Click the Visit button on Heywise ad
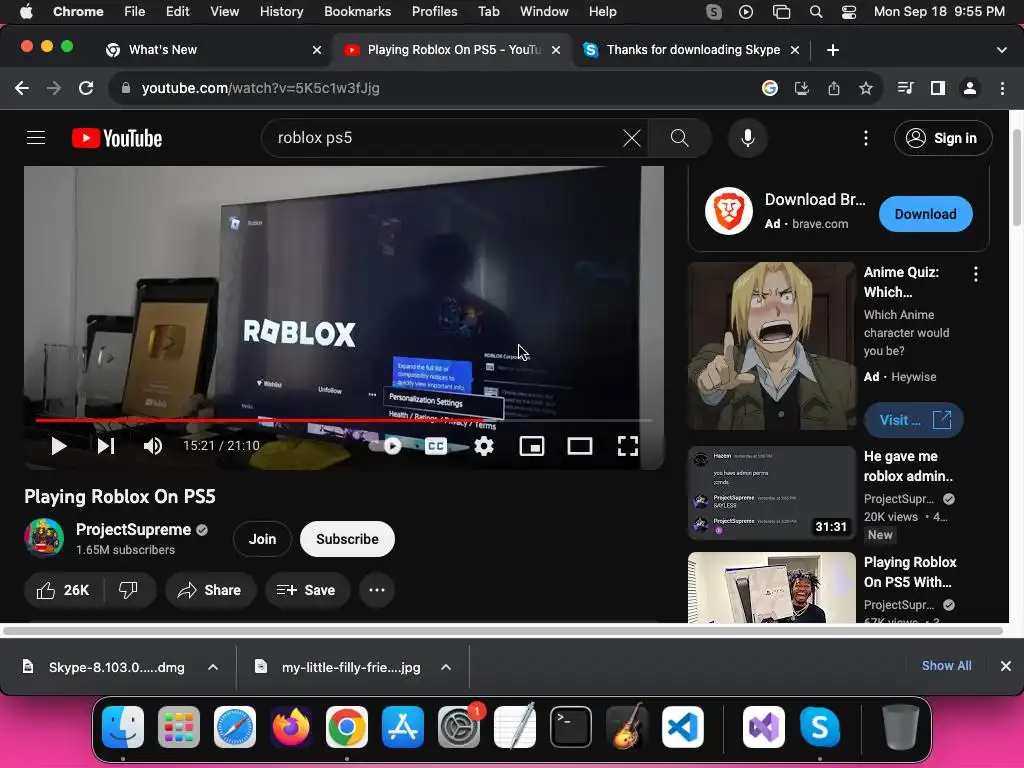The height and width of the screenshot is (768, 1024). pyautogui.click(x=914, y=420)
